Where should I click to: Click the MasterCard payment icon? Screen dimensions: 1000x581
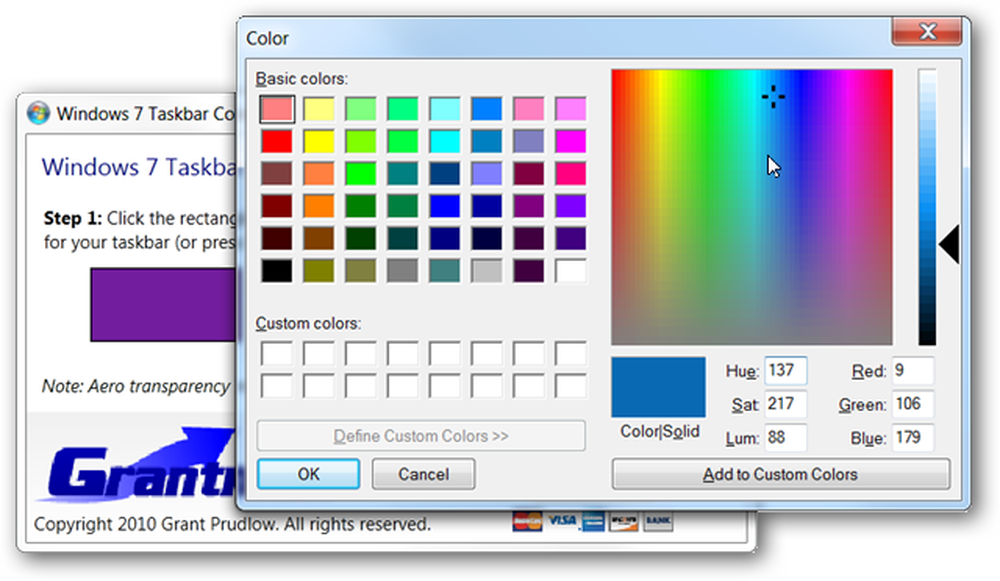coord(527,521)
